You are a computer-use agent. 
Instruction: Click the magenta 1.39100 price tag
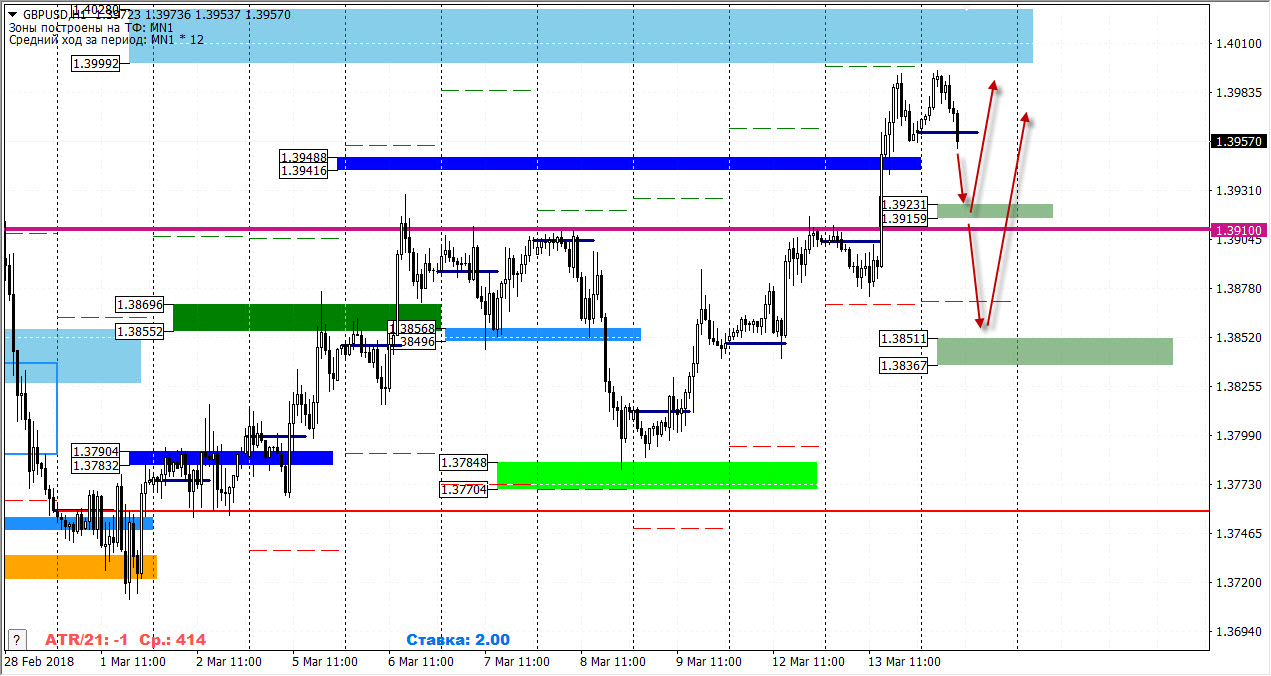coord(1240,230)
